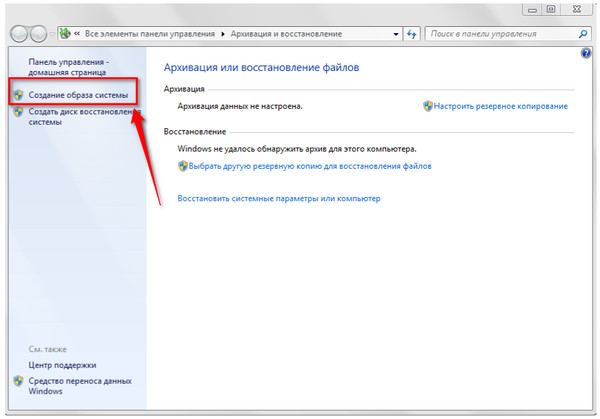
Task: Open 'Создание образа системы' link
Action: pos(78,95)
